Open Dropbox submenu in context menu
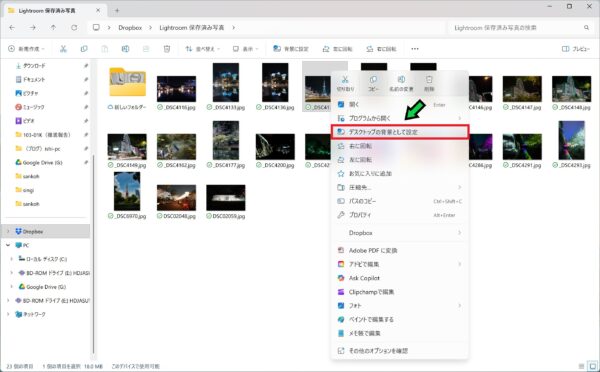This screenshot has height=372, width=600. coord(400,233)
